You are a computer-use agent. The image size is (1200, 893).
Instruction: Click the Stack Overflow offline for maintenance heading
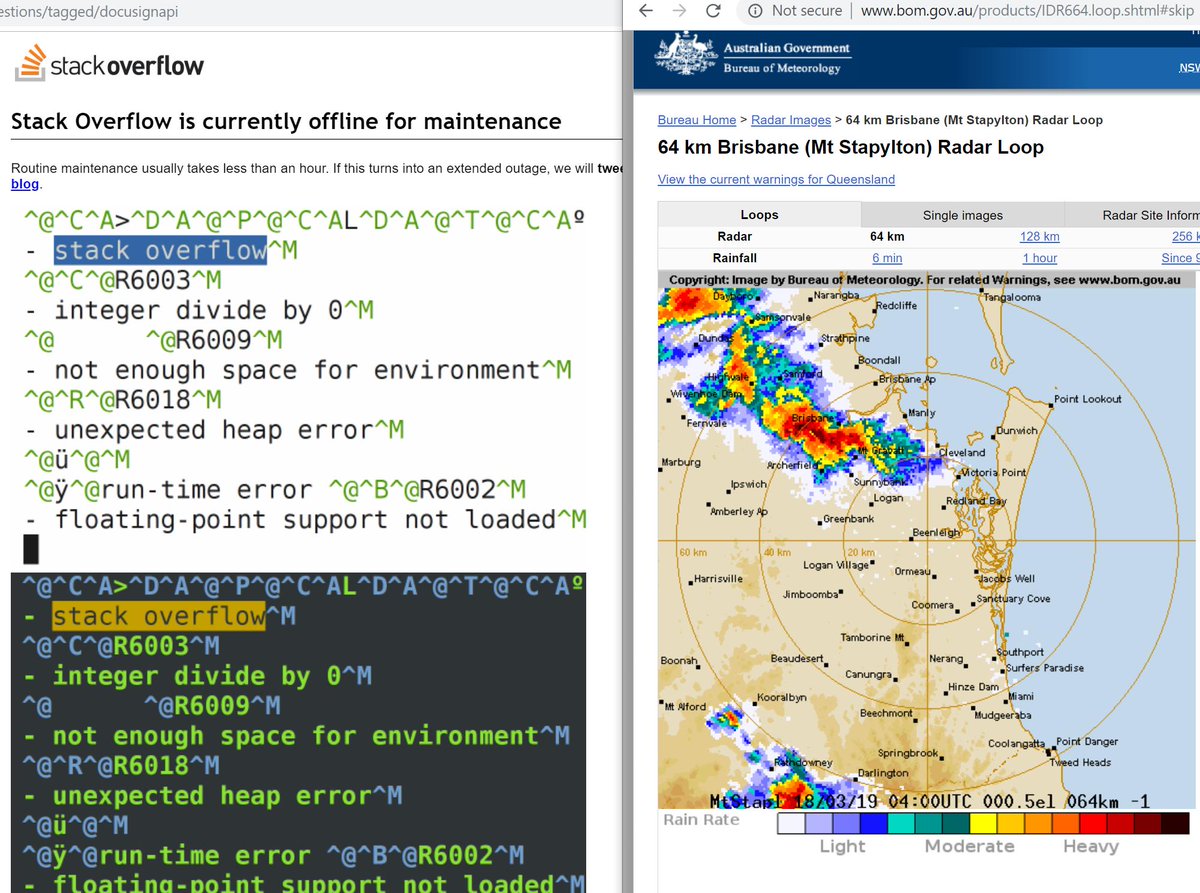286,122
